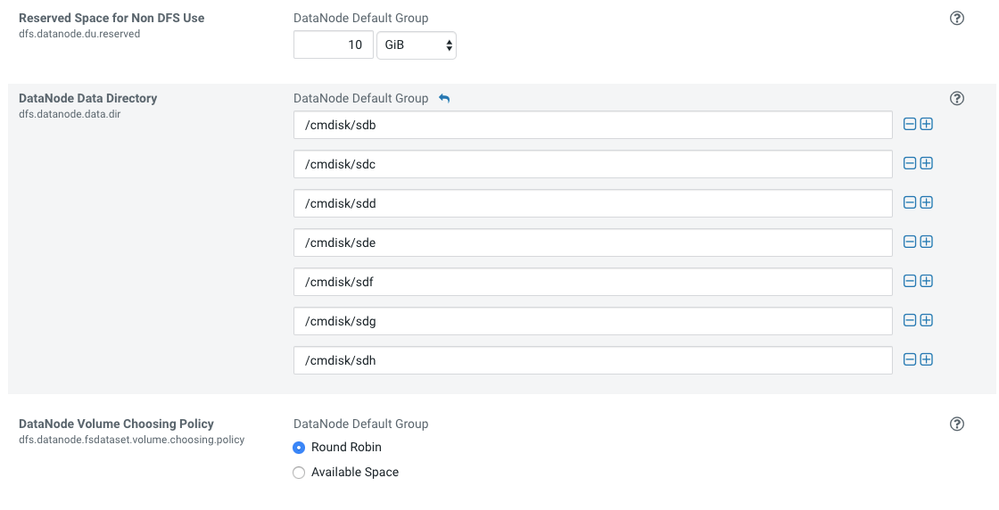Open help for DataNode Volume Choosing Policy
999x510 pixels.
956,424
